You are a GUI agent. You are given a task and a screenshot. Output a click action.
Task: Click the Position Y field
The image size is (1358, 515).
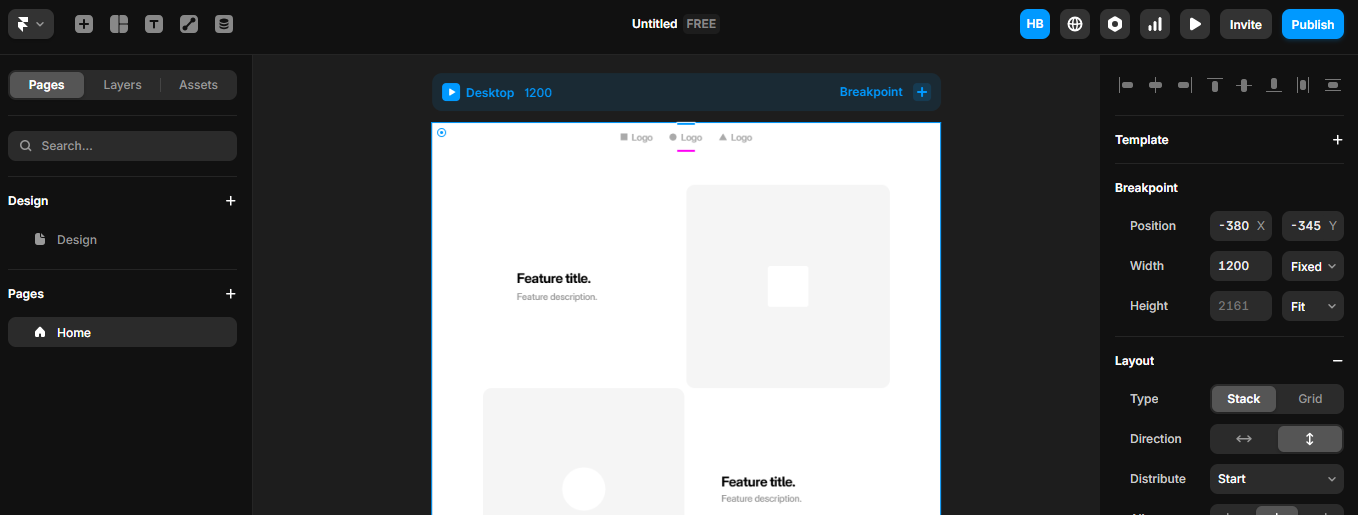coord(1313,226)
